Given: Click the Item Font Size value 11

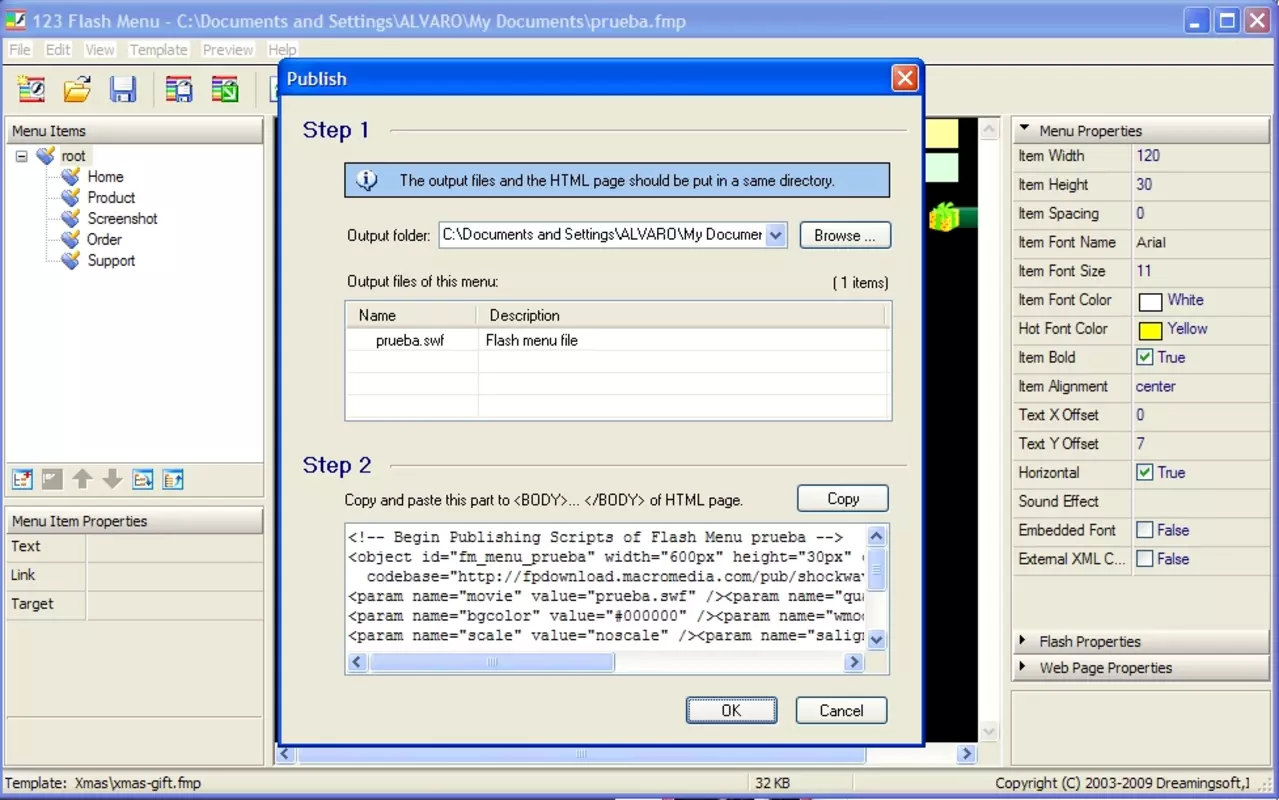Looking at the screenshot, I should [1144, 271].
